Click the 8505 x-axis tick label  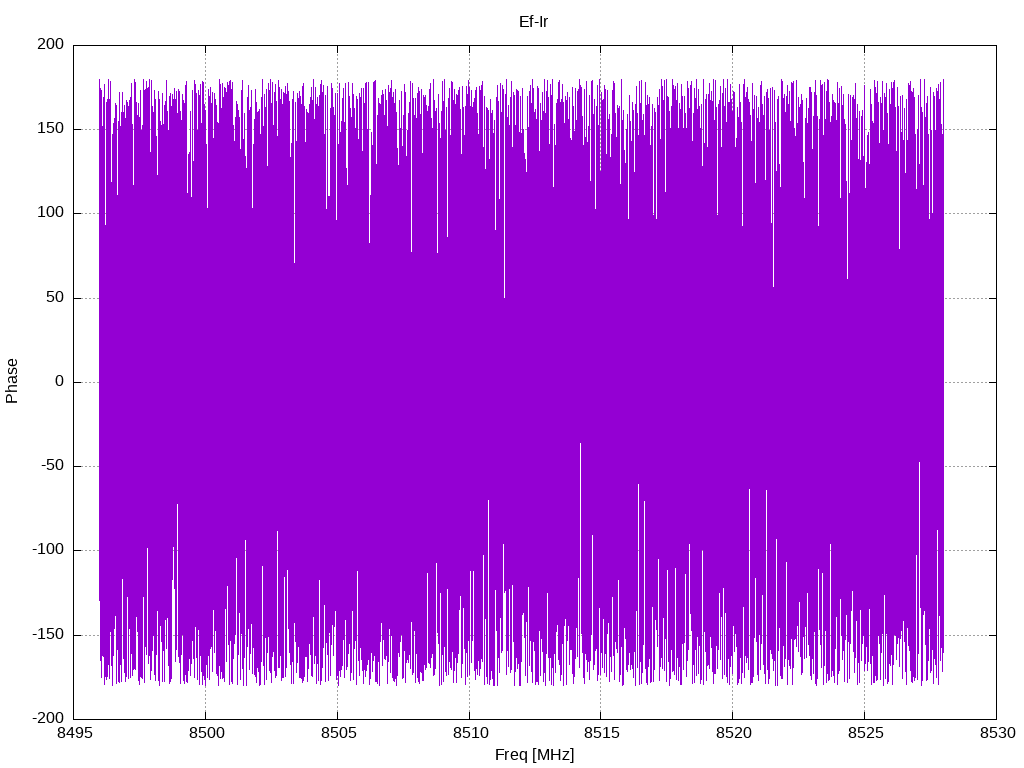click(x=338, y=733)
